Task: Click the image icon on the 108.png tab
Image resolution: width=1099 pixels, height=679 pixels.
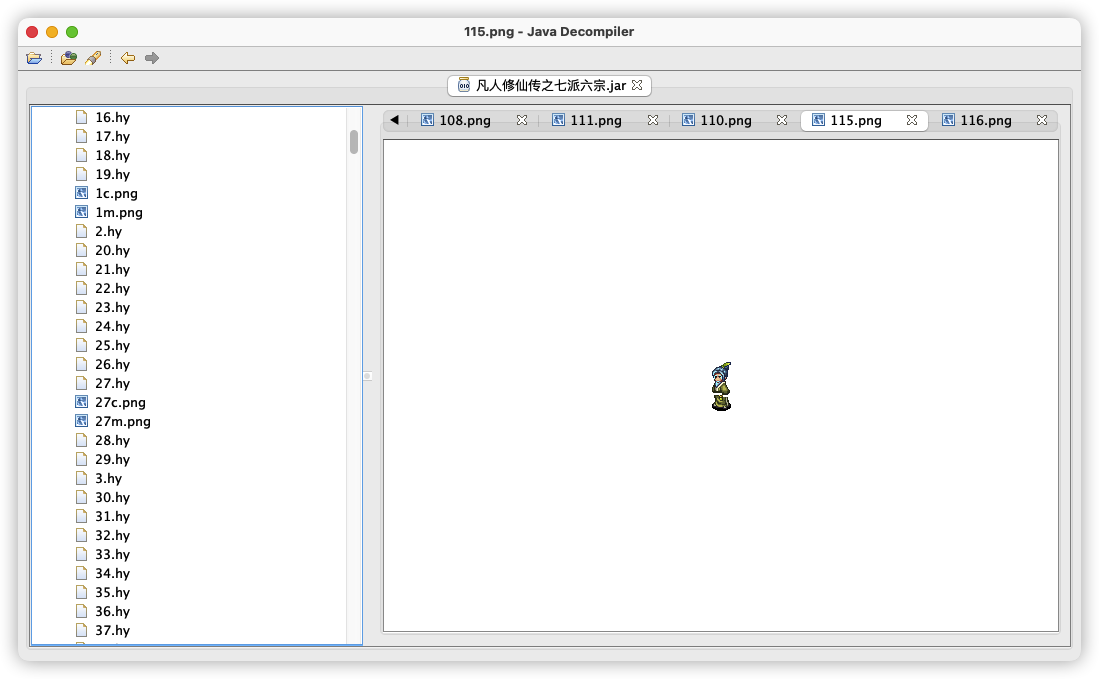Action: point(427,120)
